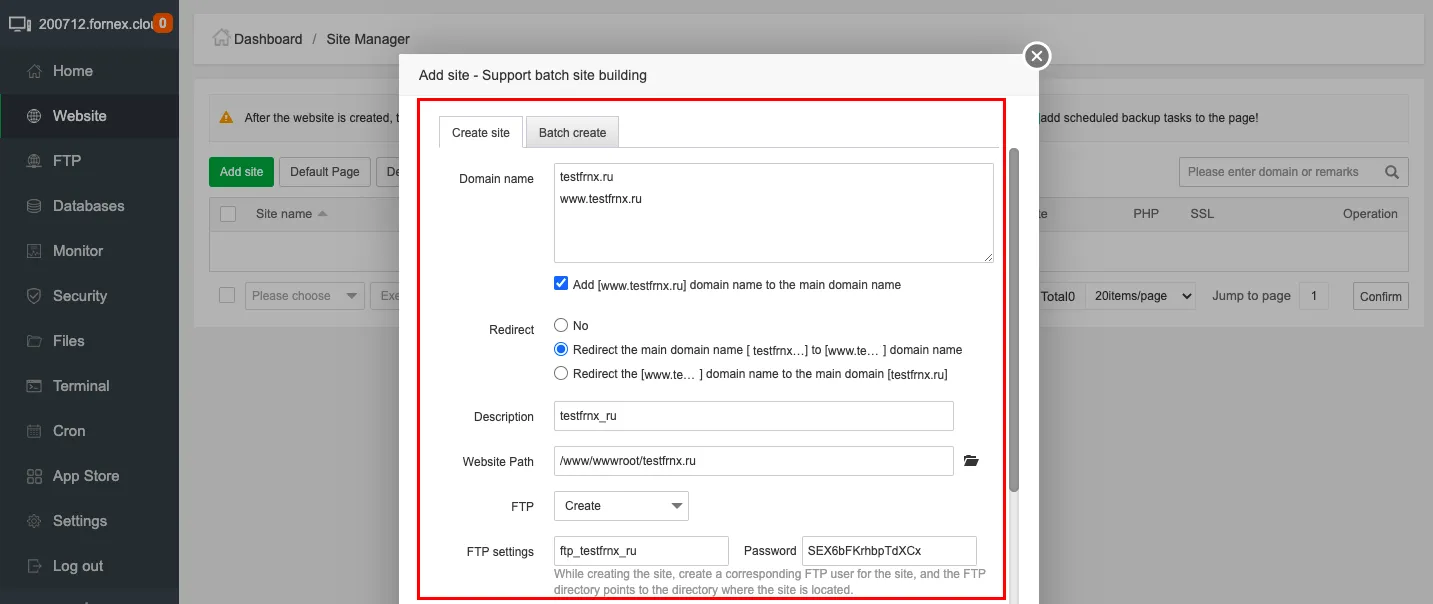The image size is (1433, 604).
Task: Open Databases via its sidebar icon
Action: [x=34, y=206]
